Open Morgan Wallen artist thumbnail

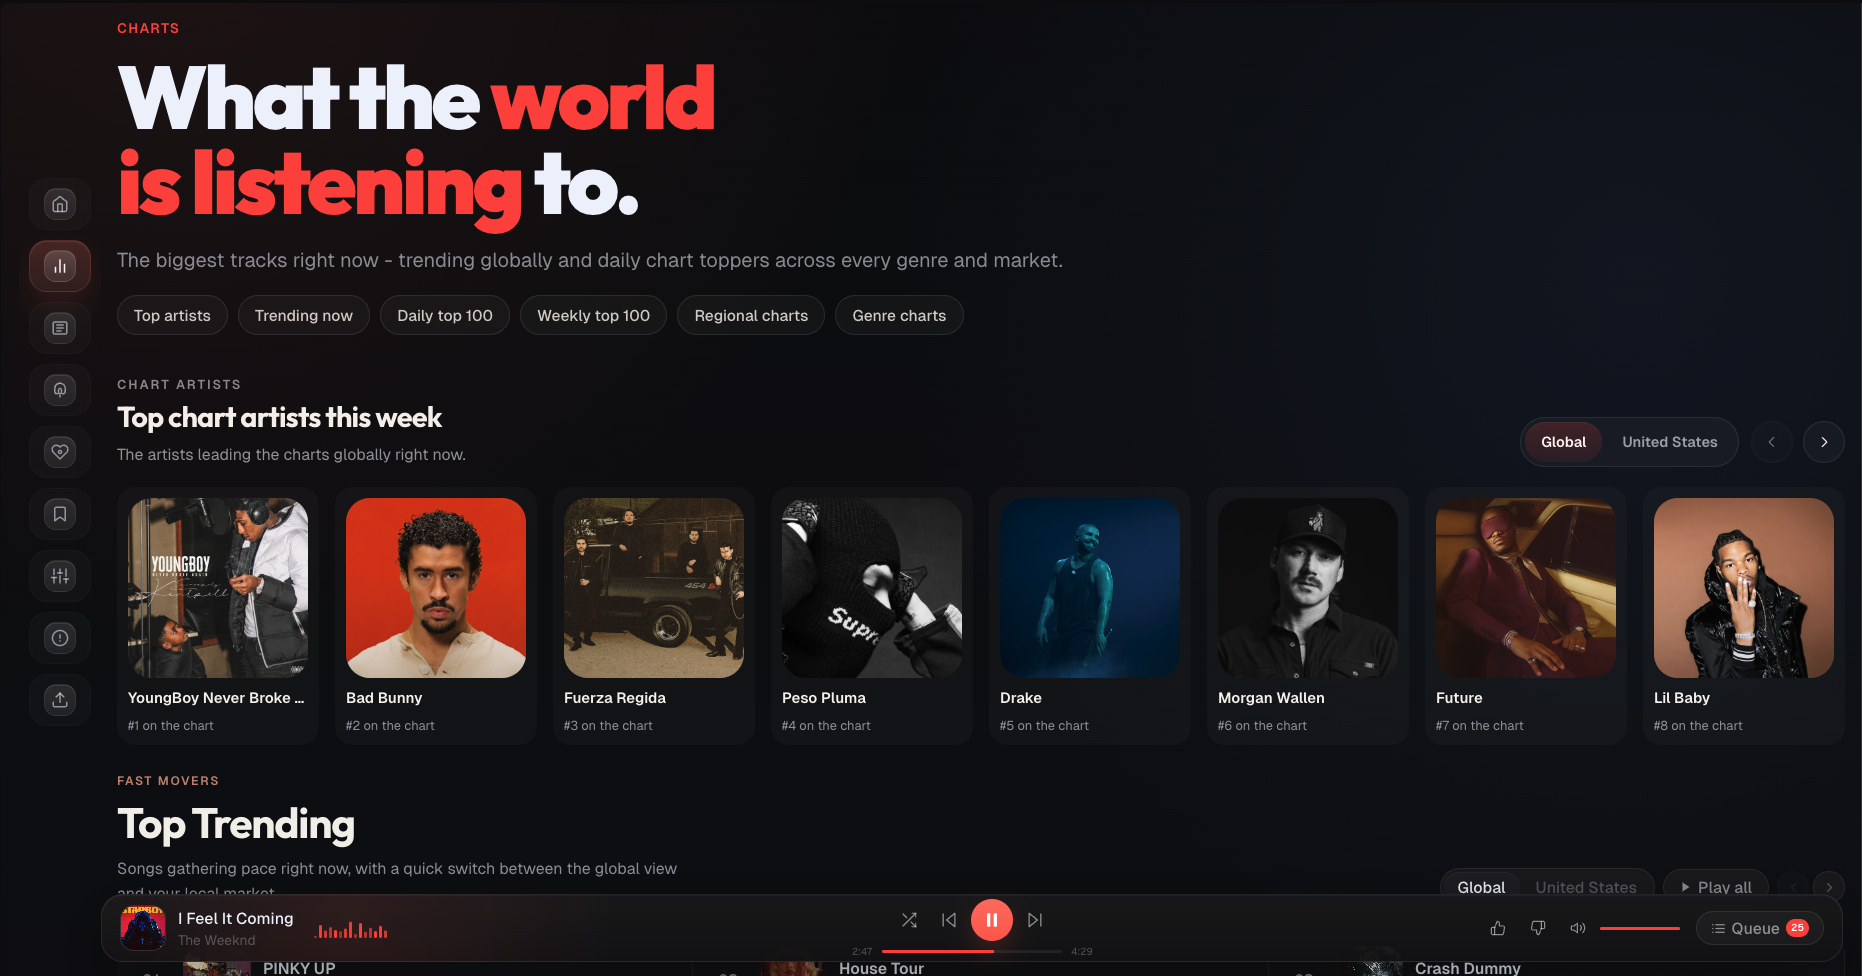[x=1308, y=588]
